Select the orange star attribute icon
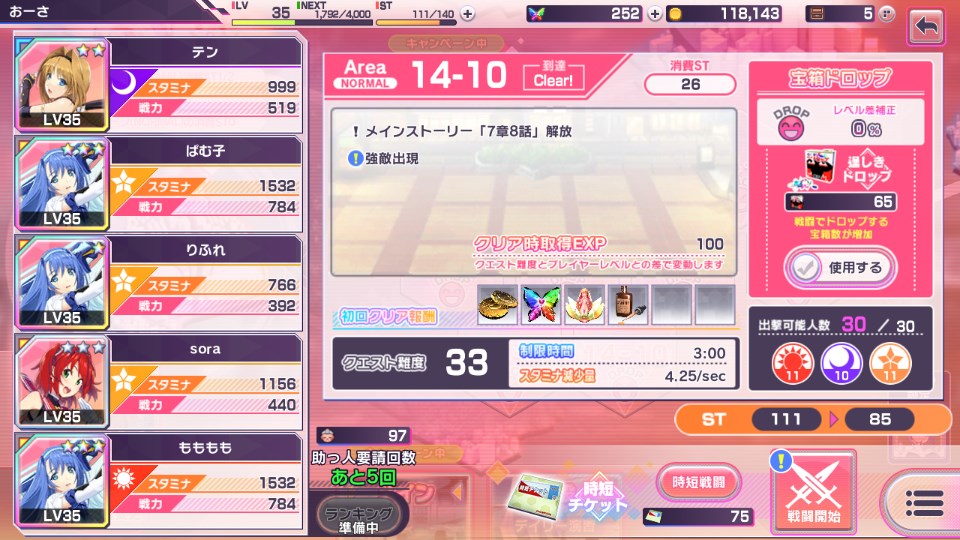The image size is (960, 540). pyautogui.click(x=890, y=363)
